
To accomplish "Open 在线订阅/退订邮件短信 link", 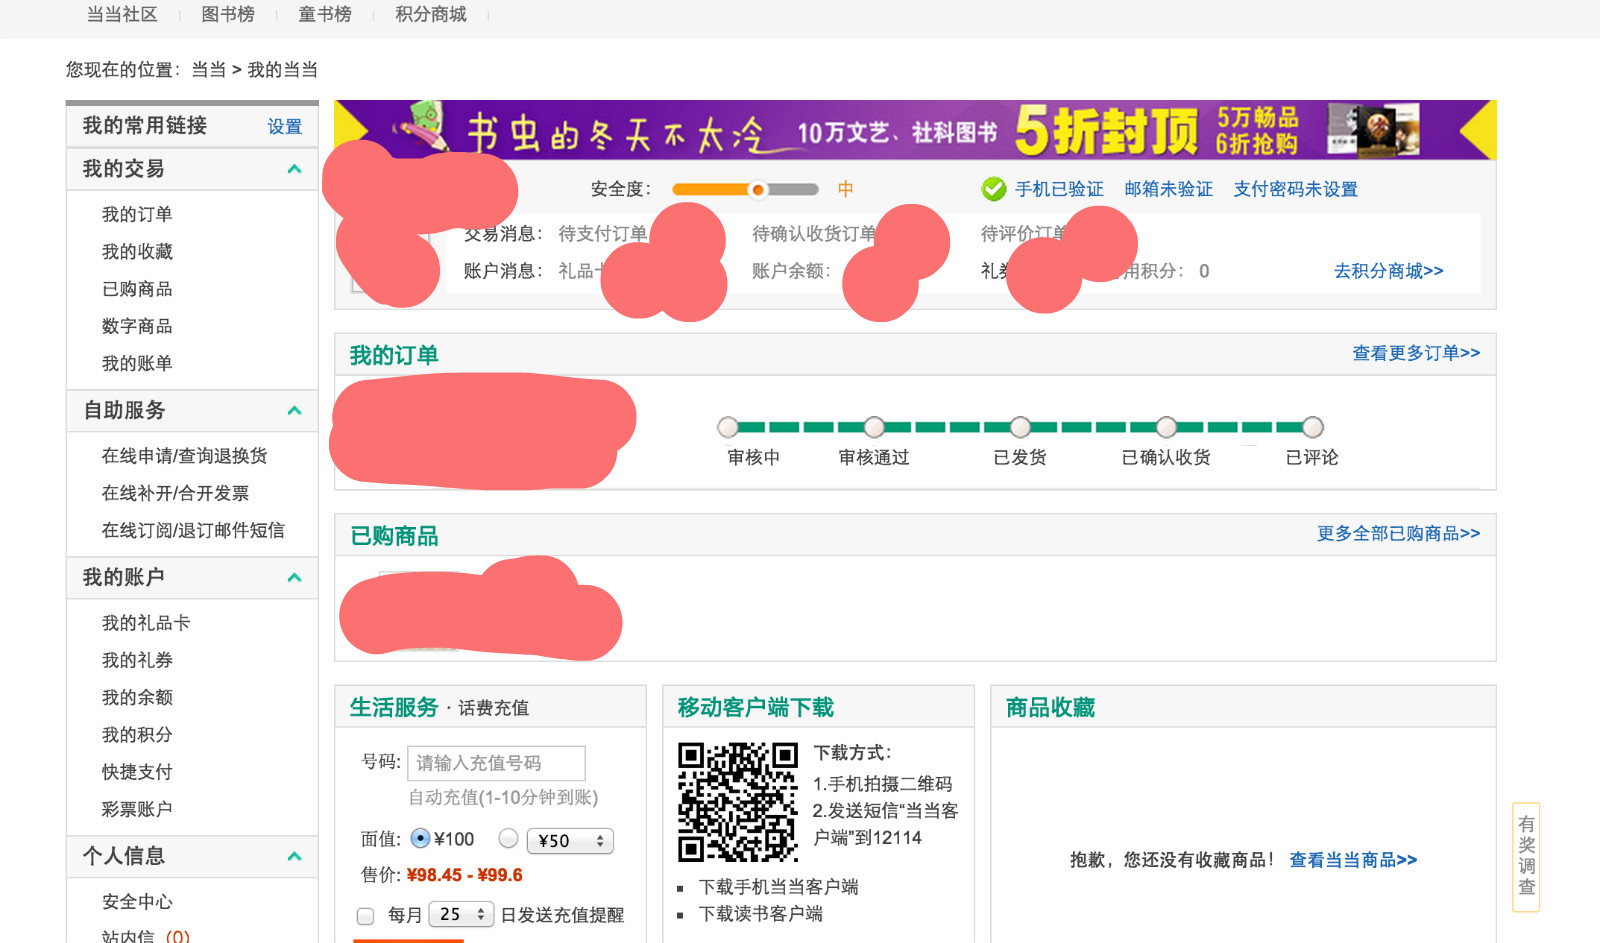I will (x=193, y=530).
